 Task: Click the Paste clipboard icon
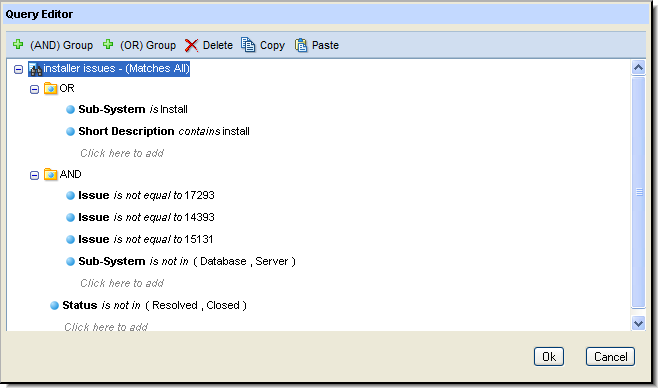pos(301,45)
